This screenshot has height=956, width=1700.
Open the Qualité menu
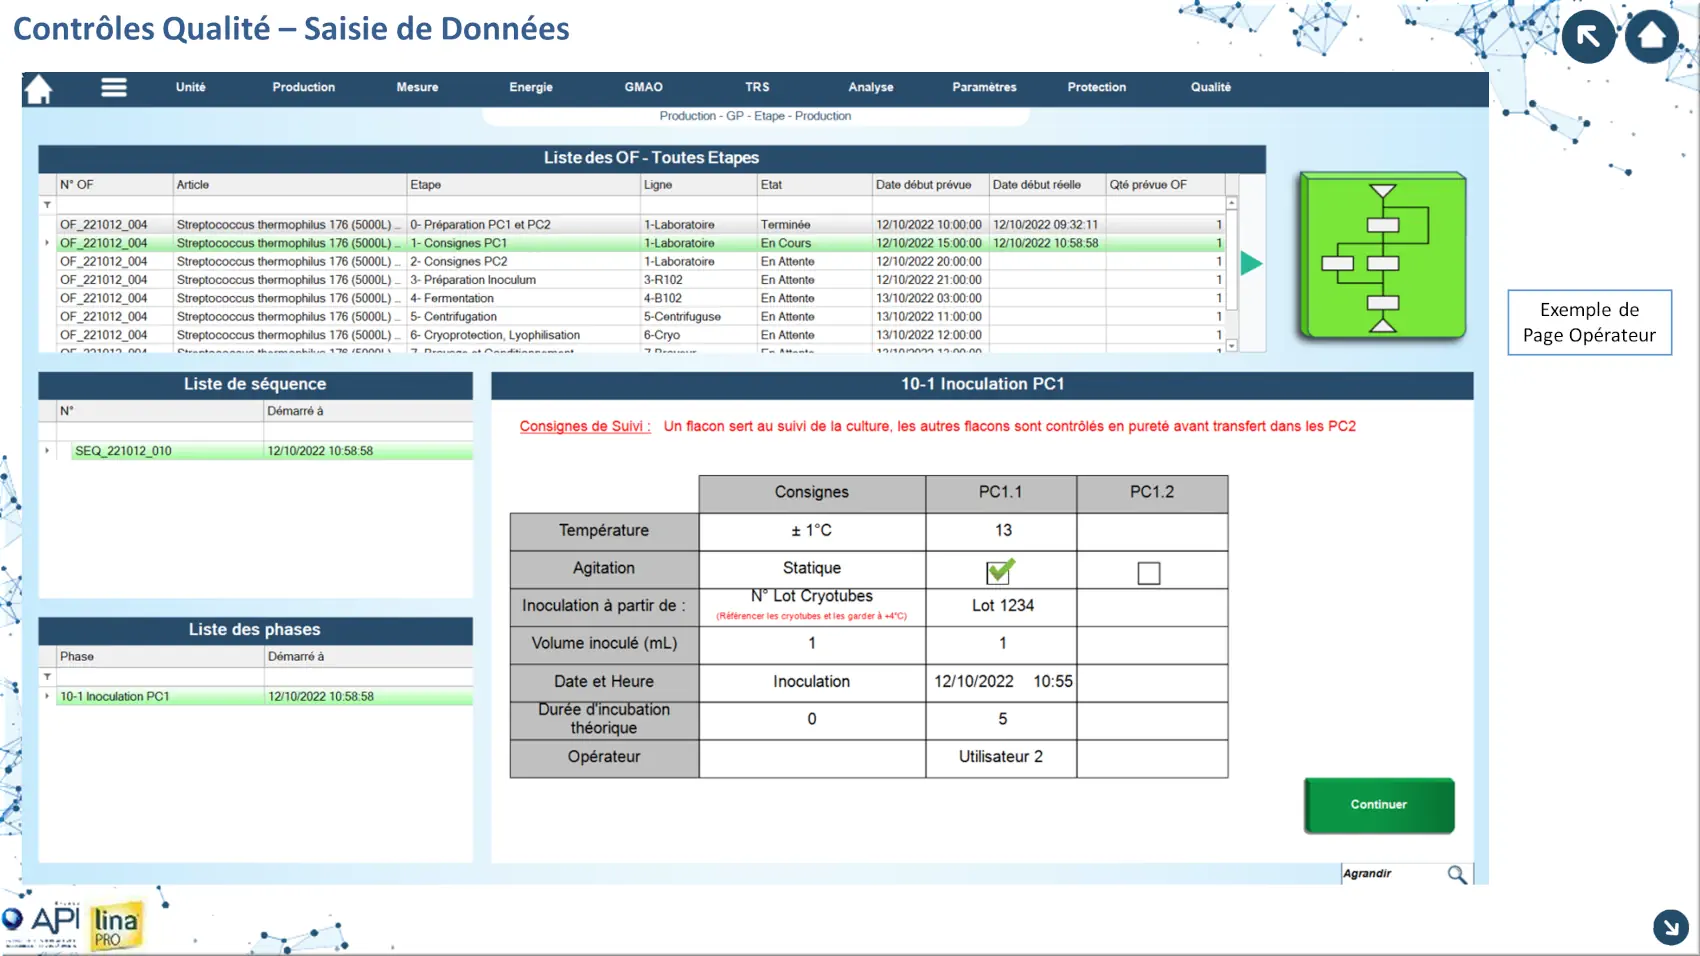click(1210, 88)
